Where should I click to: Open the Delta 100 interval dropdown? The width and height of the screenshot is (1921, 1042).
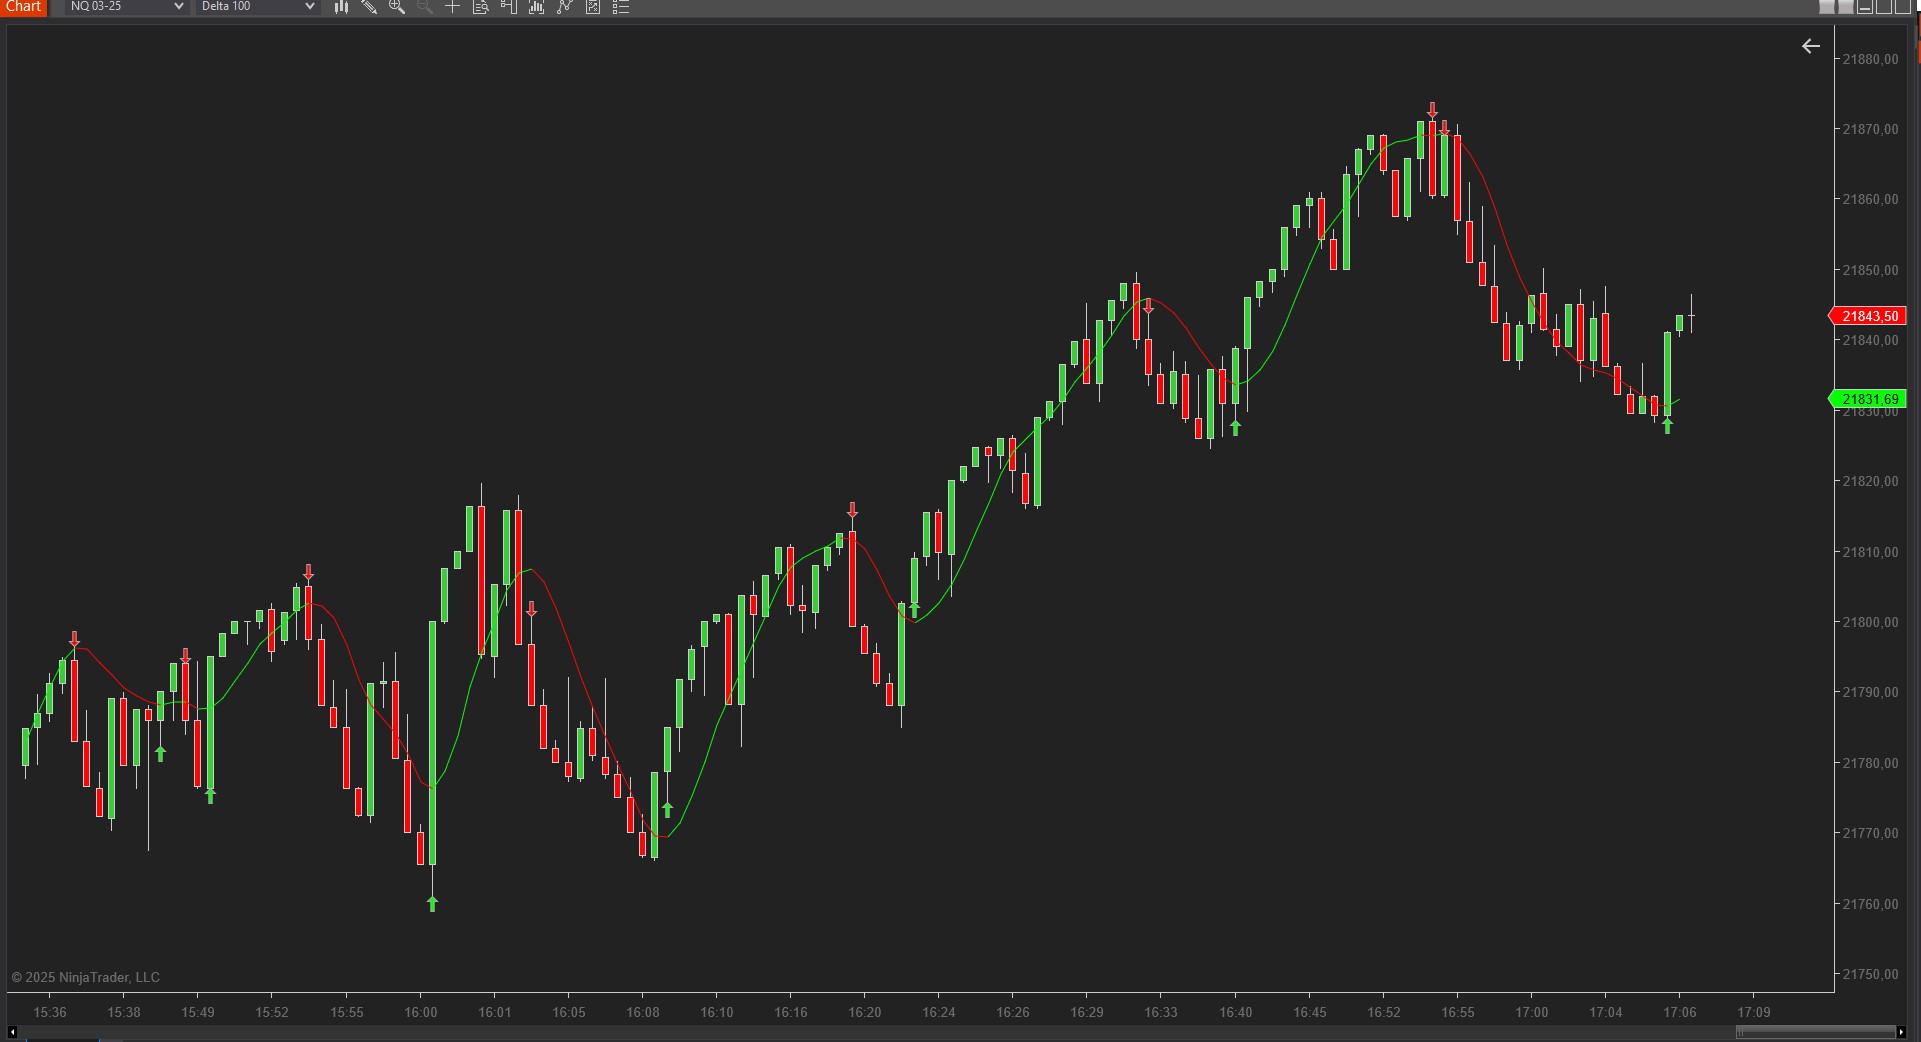click(257, 7)
